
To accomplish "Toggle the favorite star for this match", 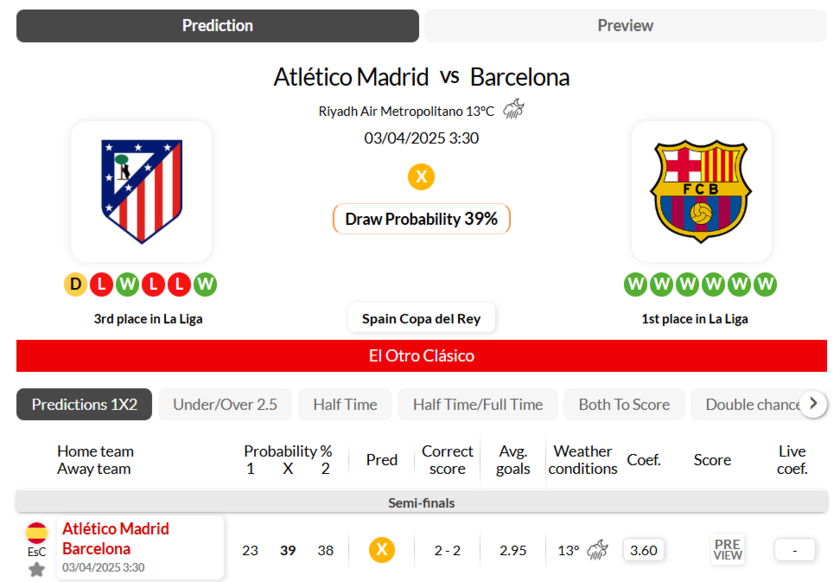I will (37, 569).
